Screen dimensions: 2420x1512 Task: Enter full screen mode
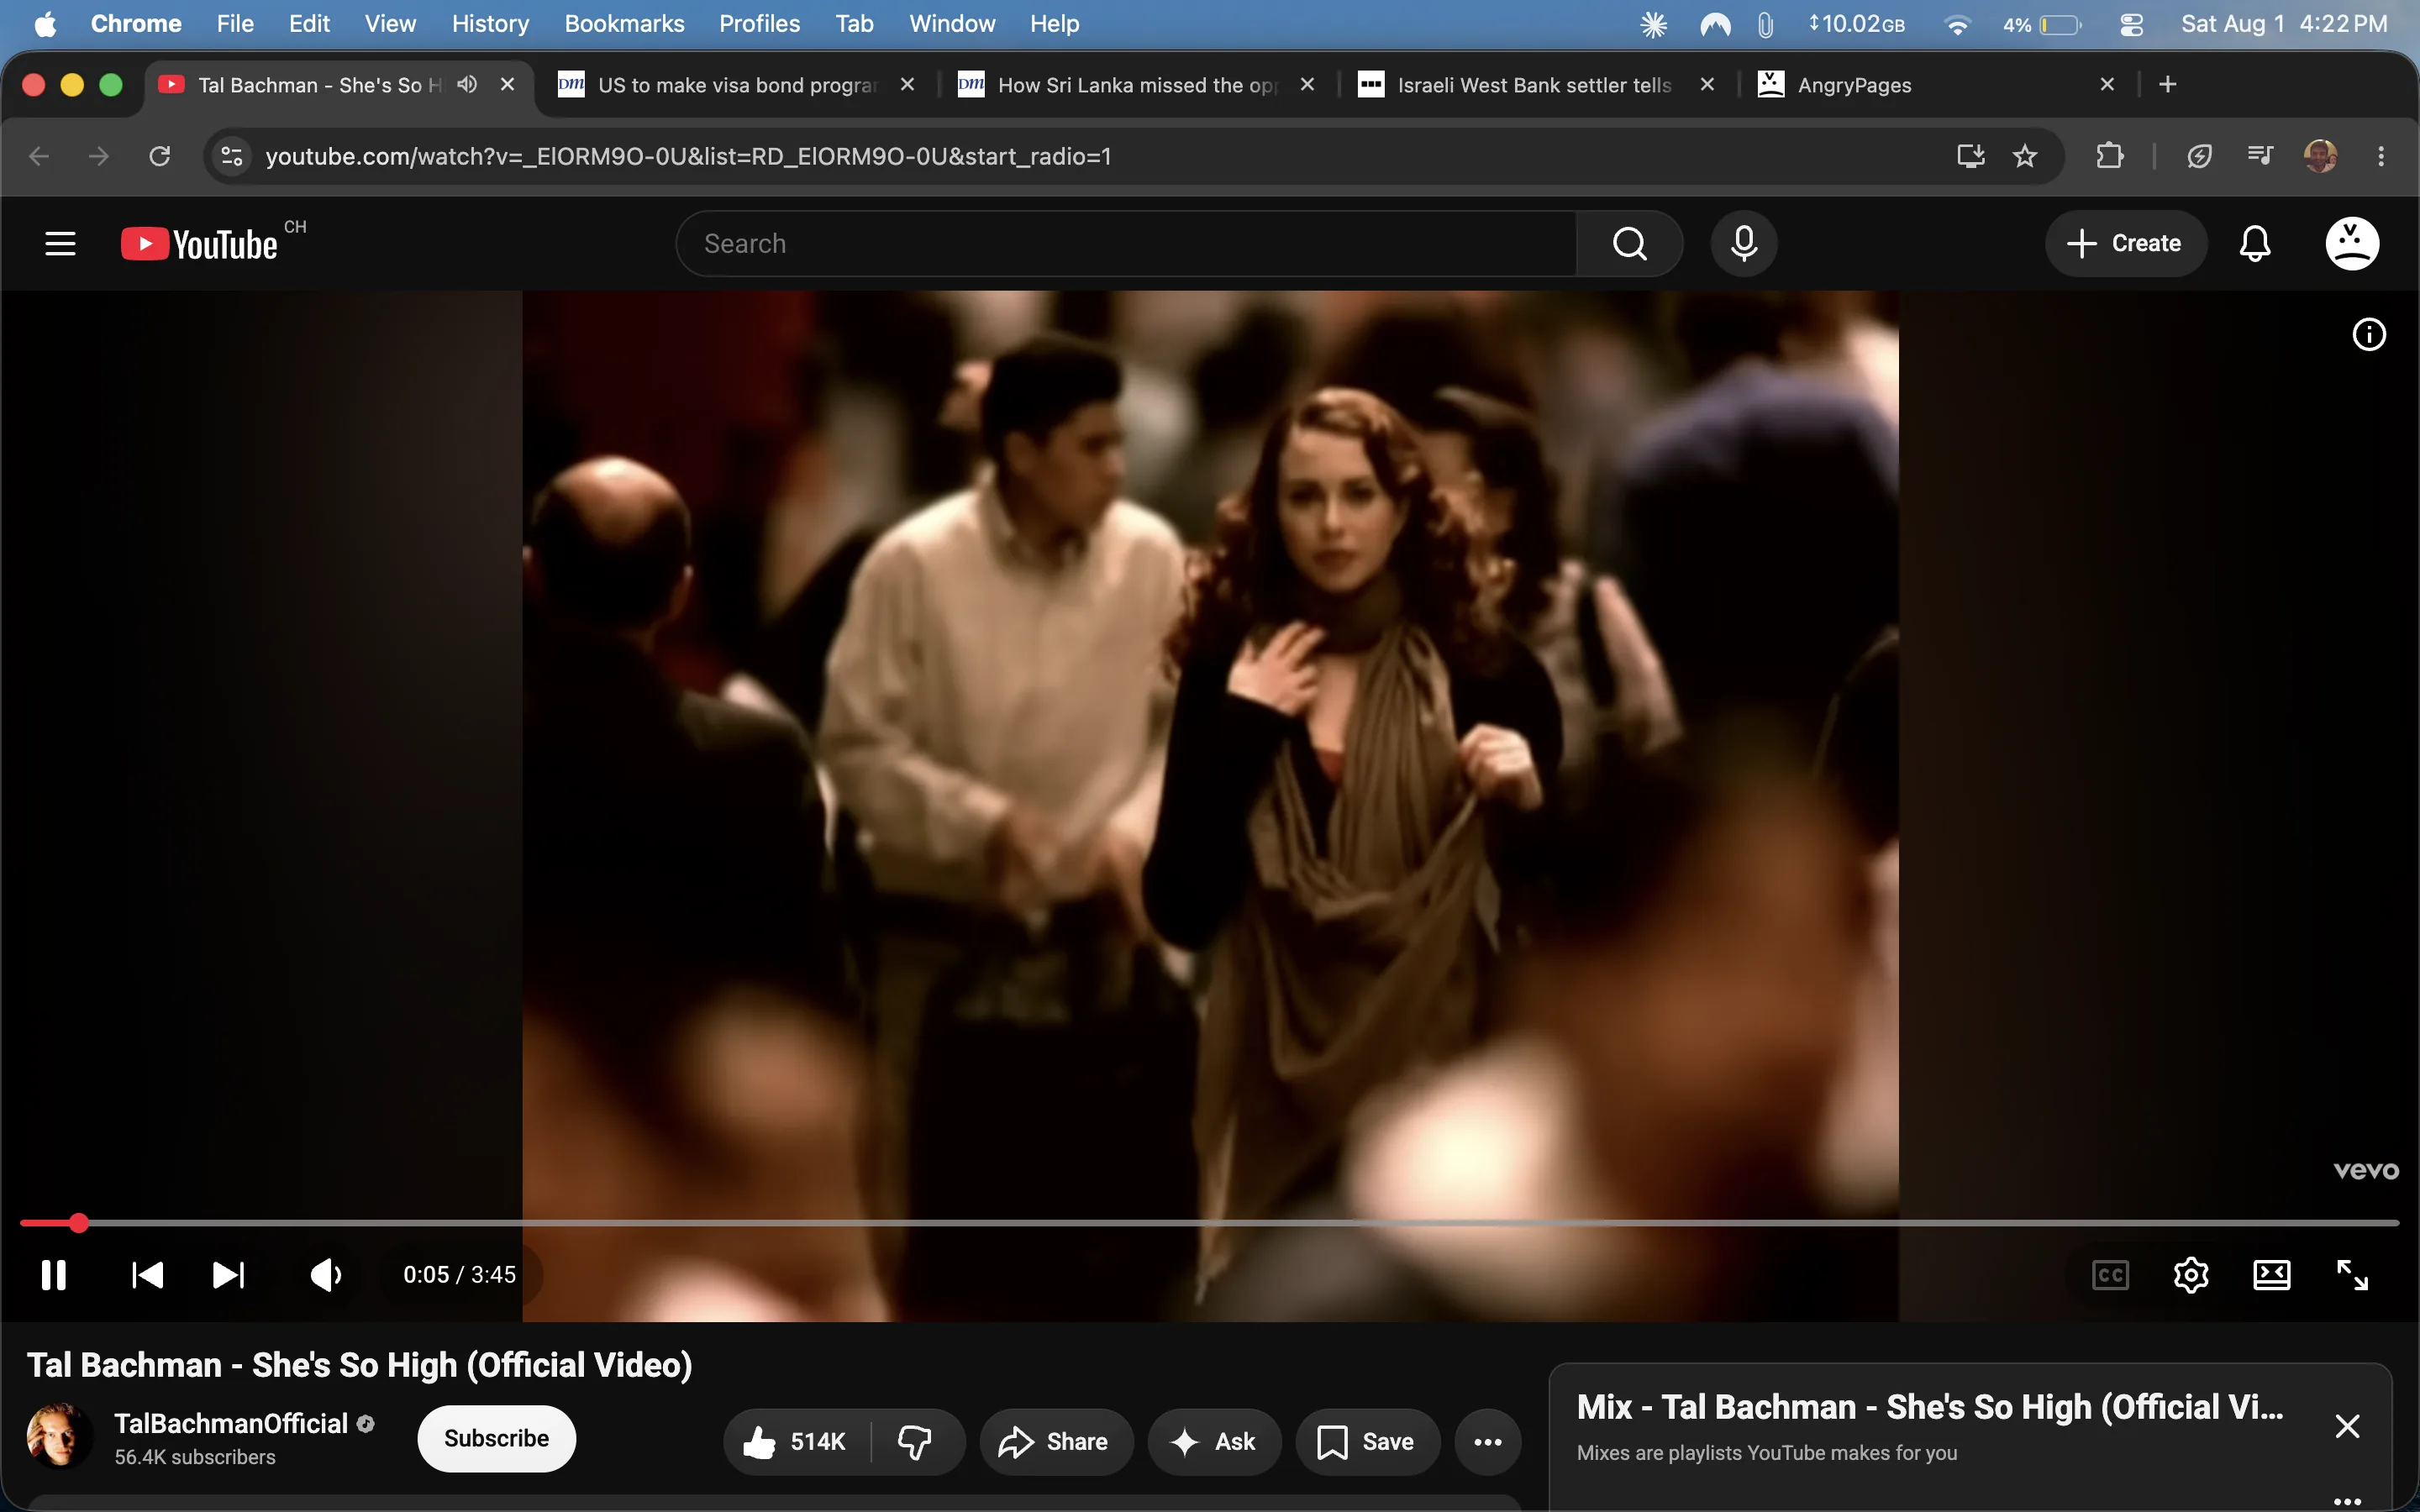click(x=2352, y=1275)
